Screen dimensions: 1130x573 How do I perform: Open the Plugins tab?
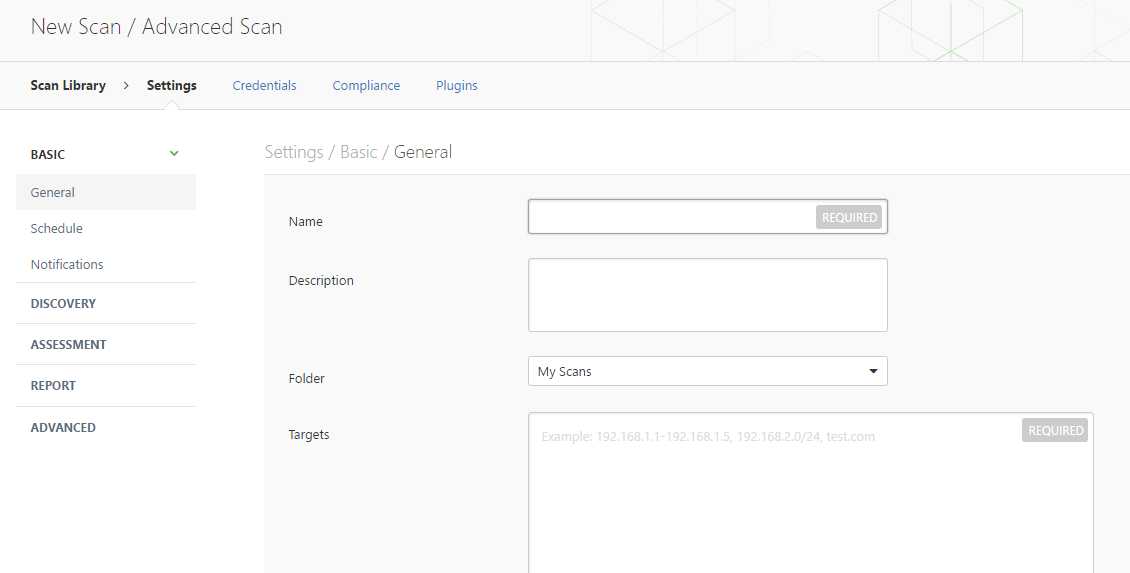457,86
